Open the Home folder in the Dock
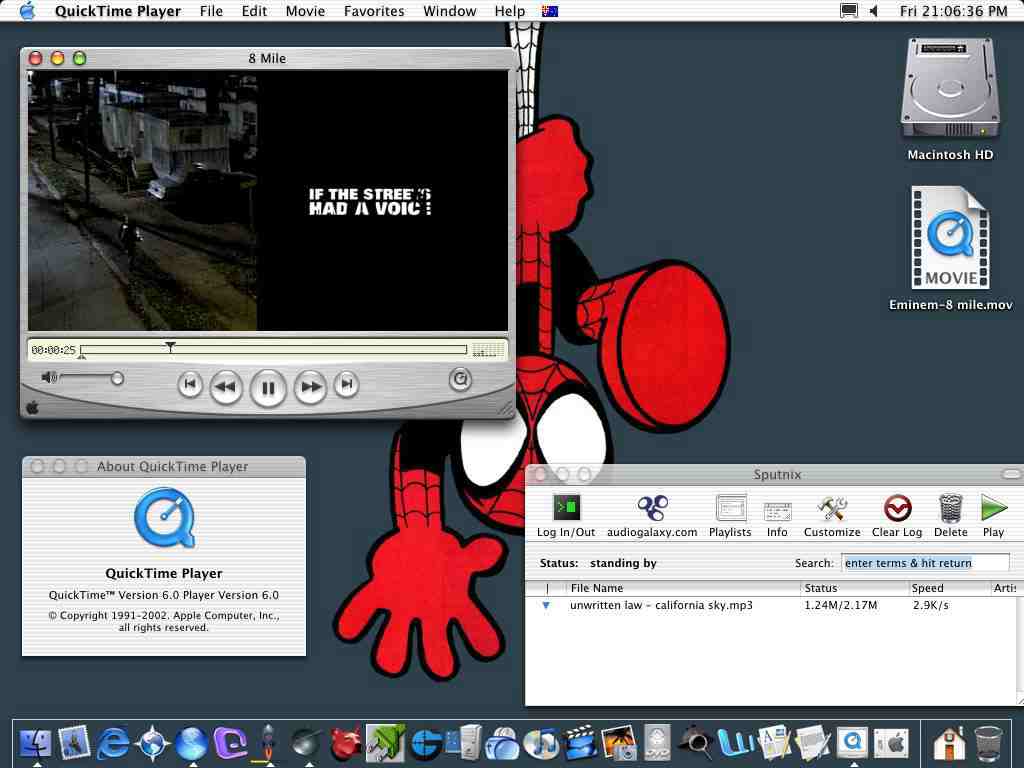Viewport: 1024px width, 768px height. (949, 743)
